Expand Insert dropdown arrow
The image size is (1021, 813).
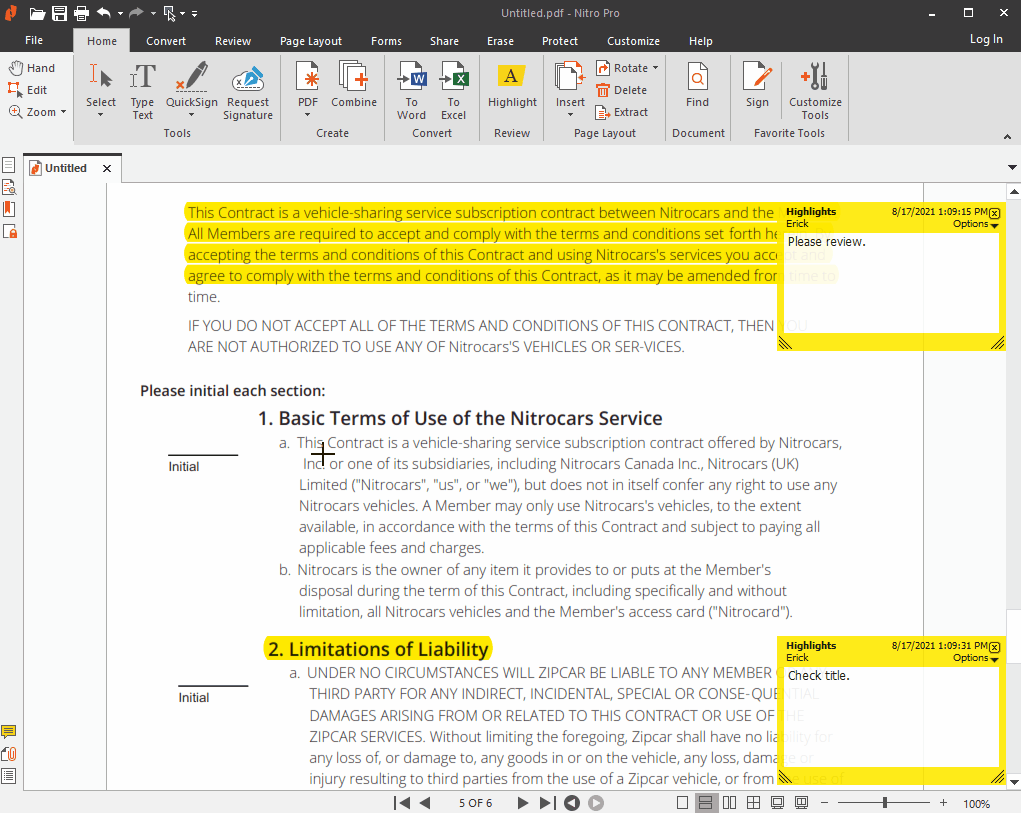click(570, 115)
